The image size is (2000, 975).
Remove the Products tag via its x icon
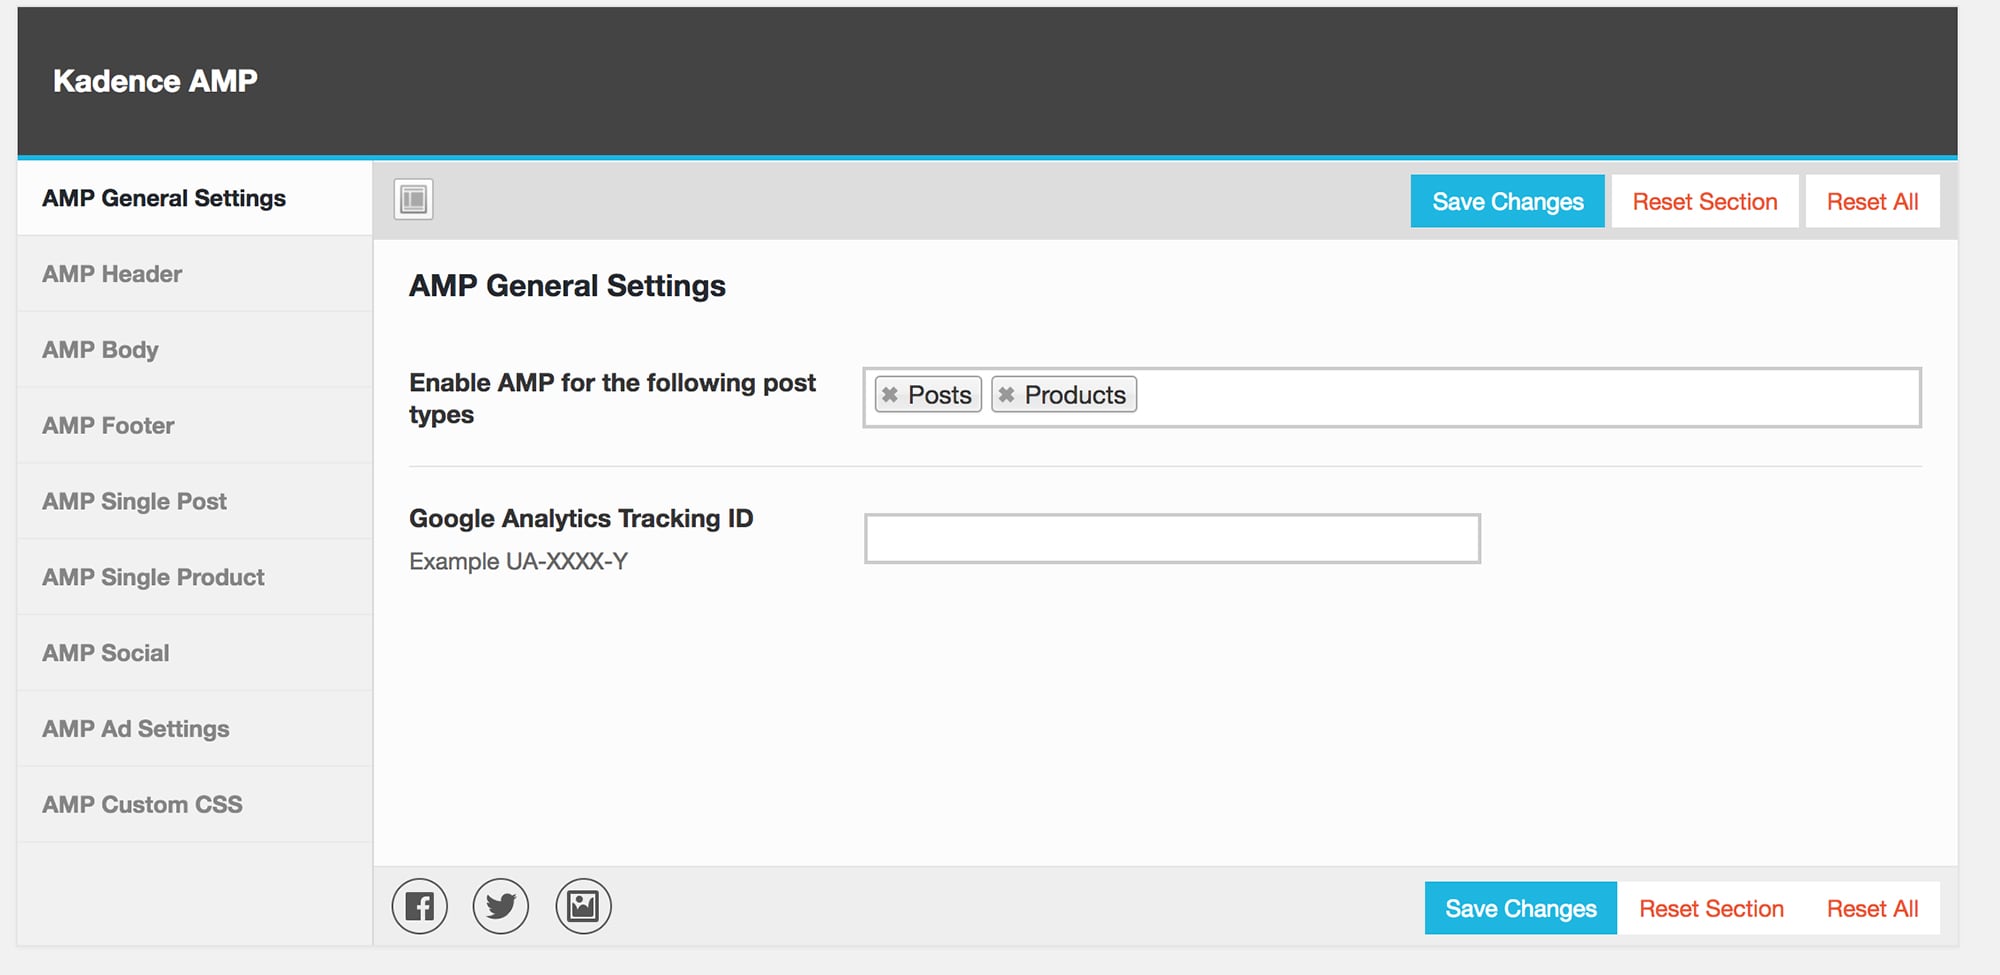point(1007,394)
